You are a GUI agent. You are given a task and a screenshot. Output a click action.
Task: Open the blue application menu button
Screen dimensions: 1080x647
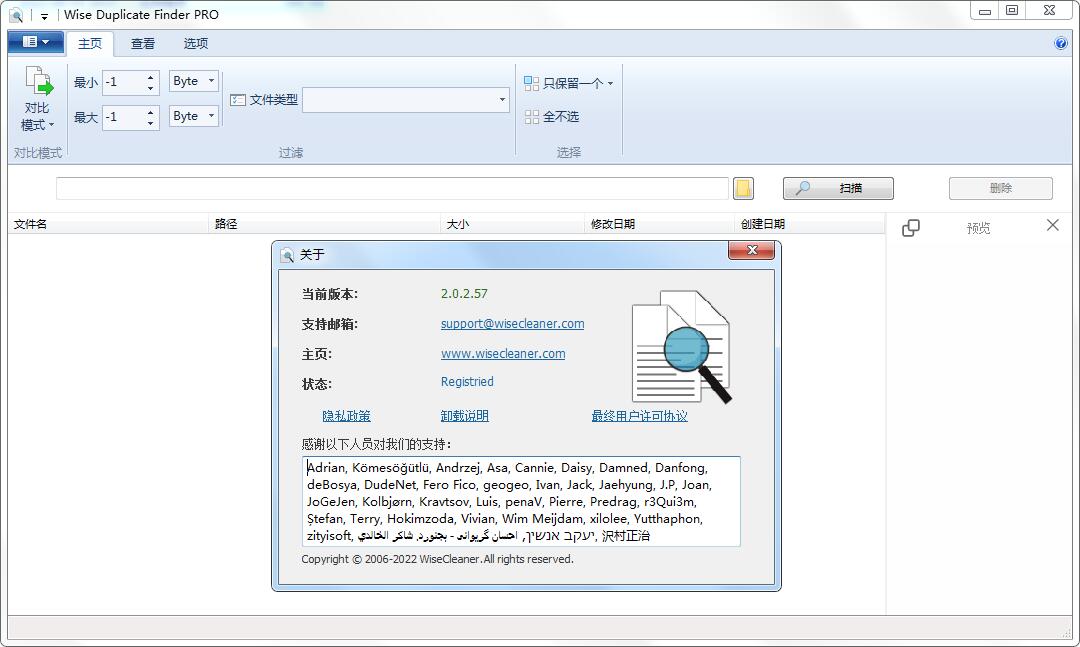point(36,43)
